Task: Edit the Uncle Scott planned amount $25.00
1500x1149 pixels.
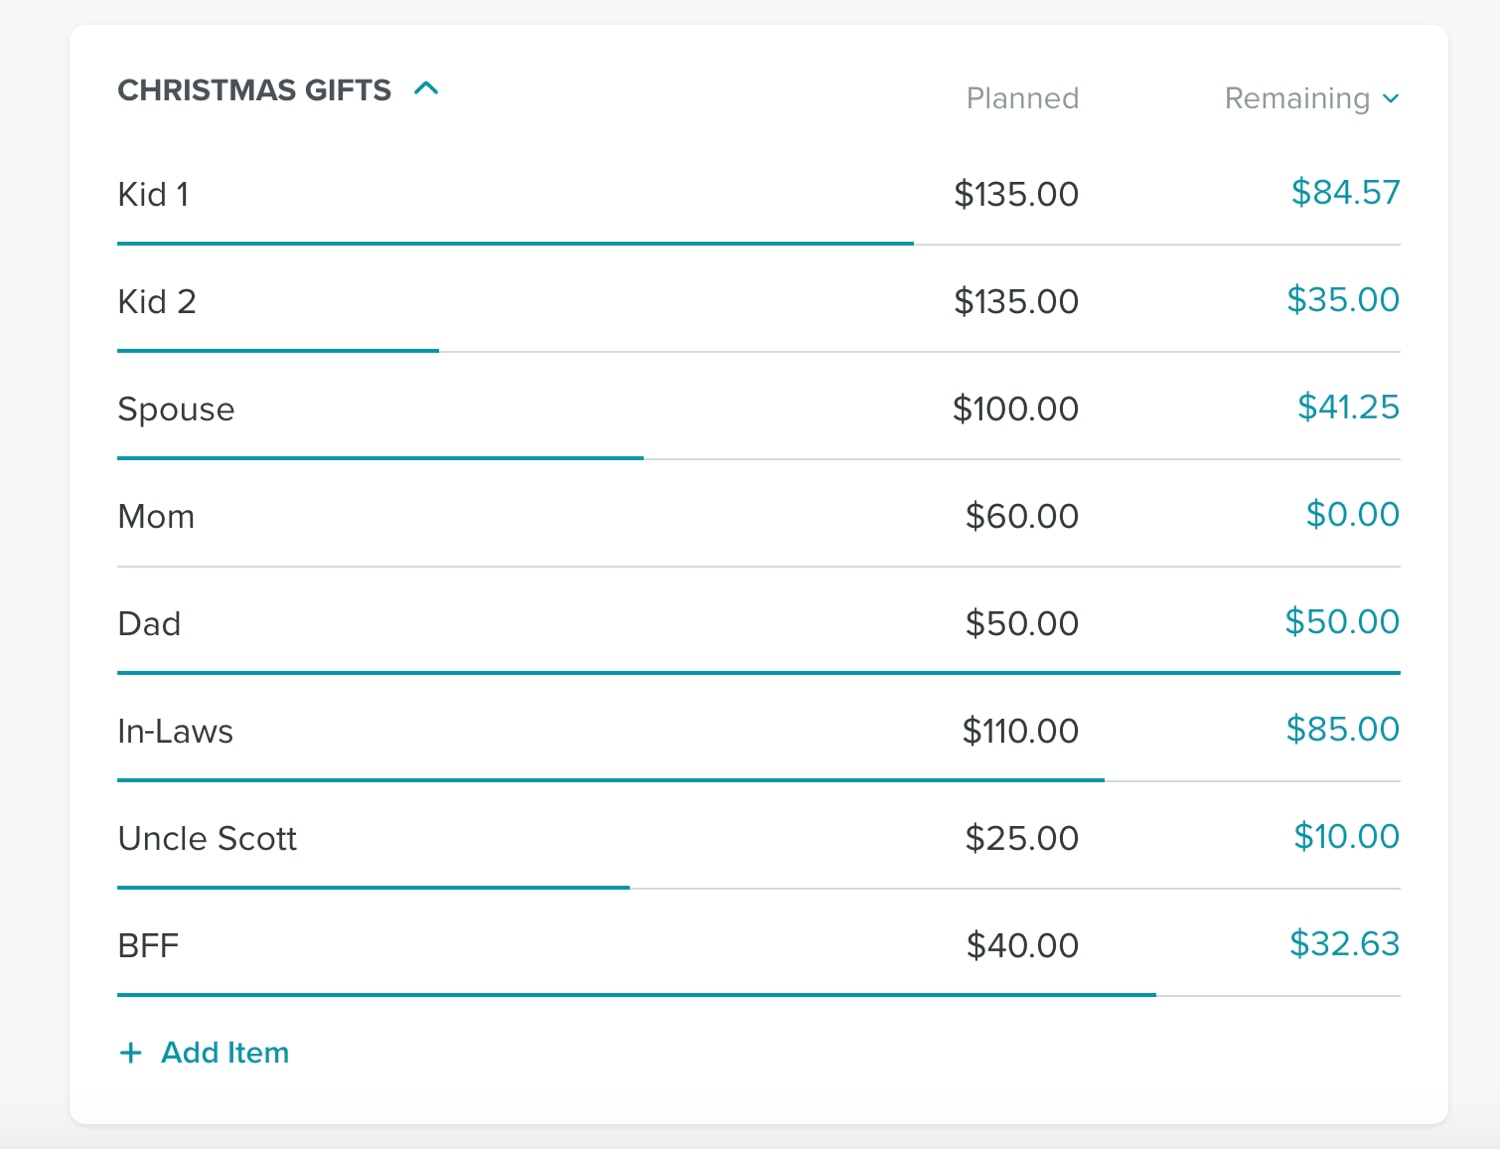Action: [x=1022, y=838]
